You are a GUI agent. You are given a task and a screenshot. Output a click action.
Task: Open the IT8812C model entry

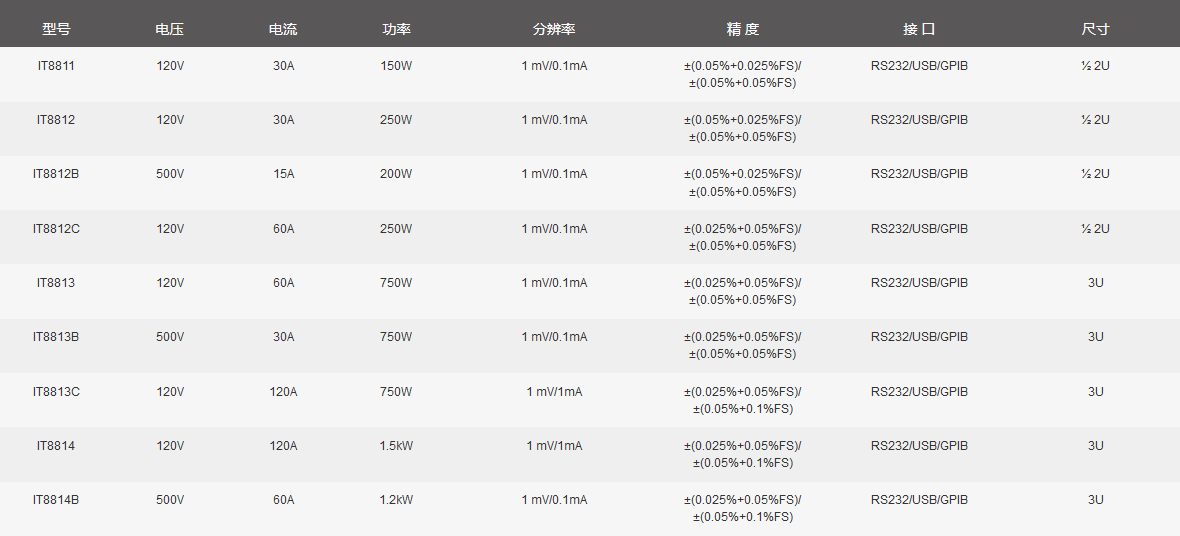tap(56, 228)
